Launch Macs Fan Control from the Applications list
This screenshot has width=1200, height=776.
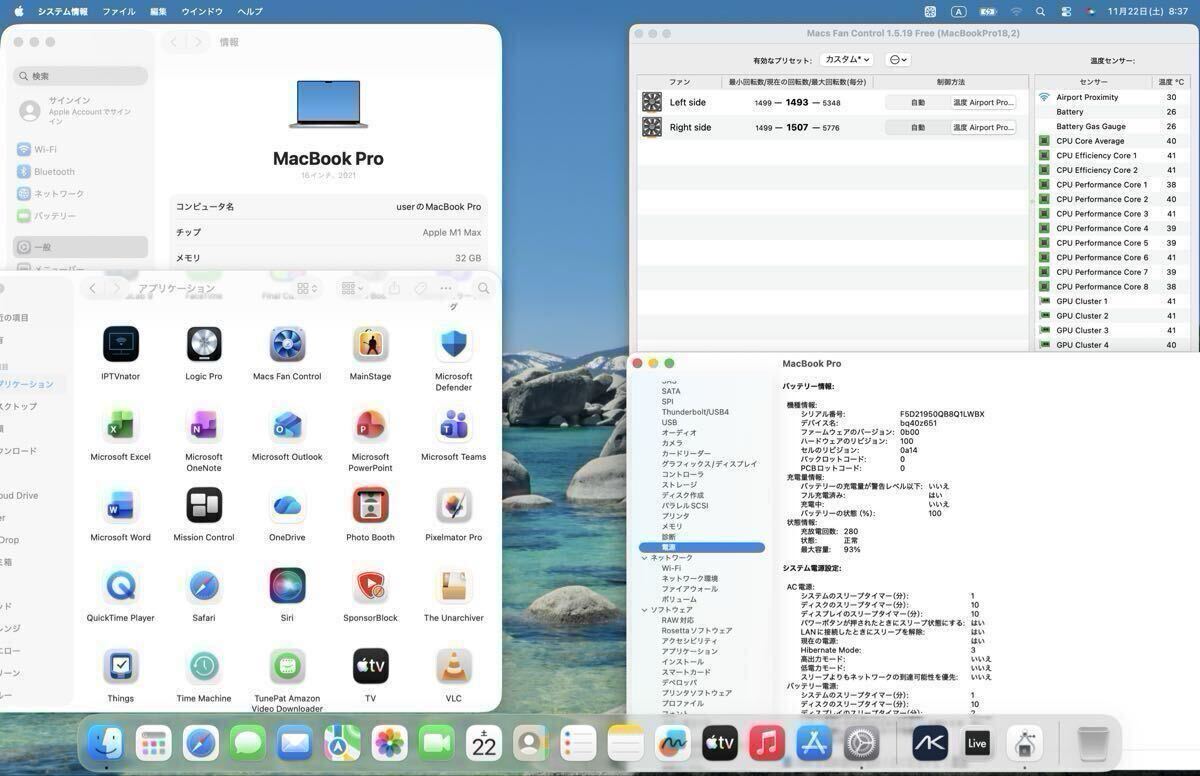pos(287,345)
